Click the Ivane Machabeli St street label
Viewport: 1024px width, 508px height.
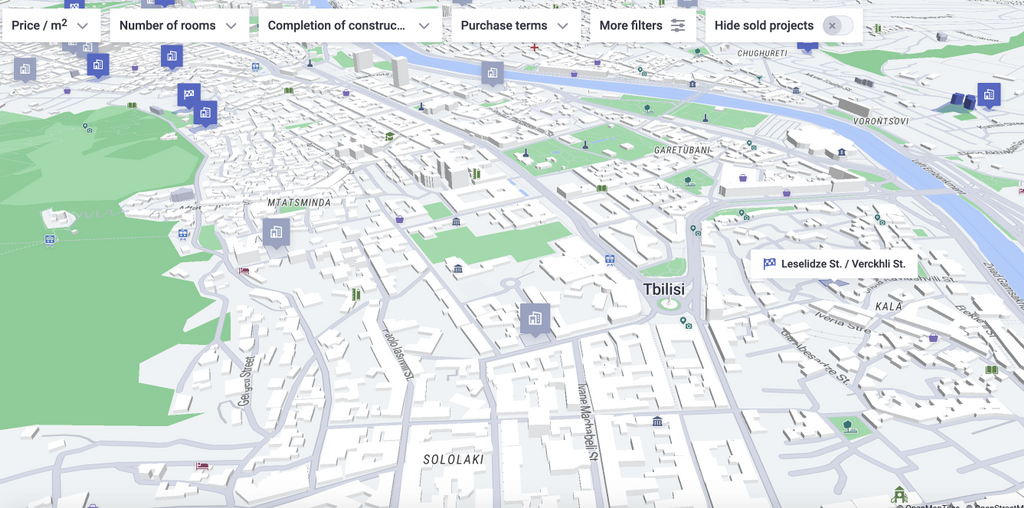(586, 422)
